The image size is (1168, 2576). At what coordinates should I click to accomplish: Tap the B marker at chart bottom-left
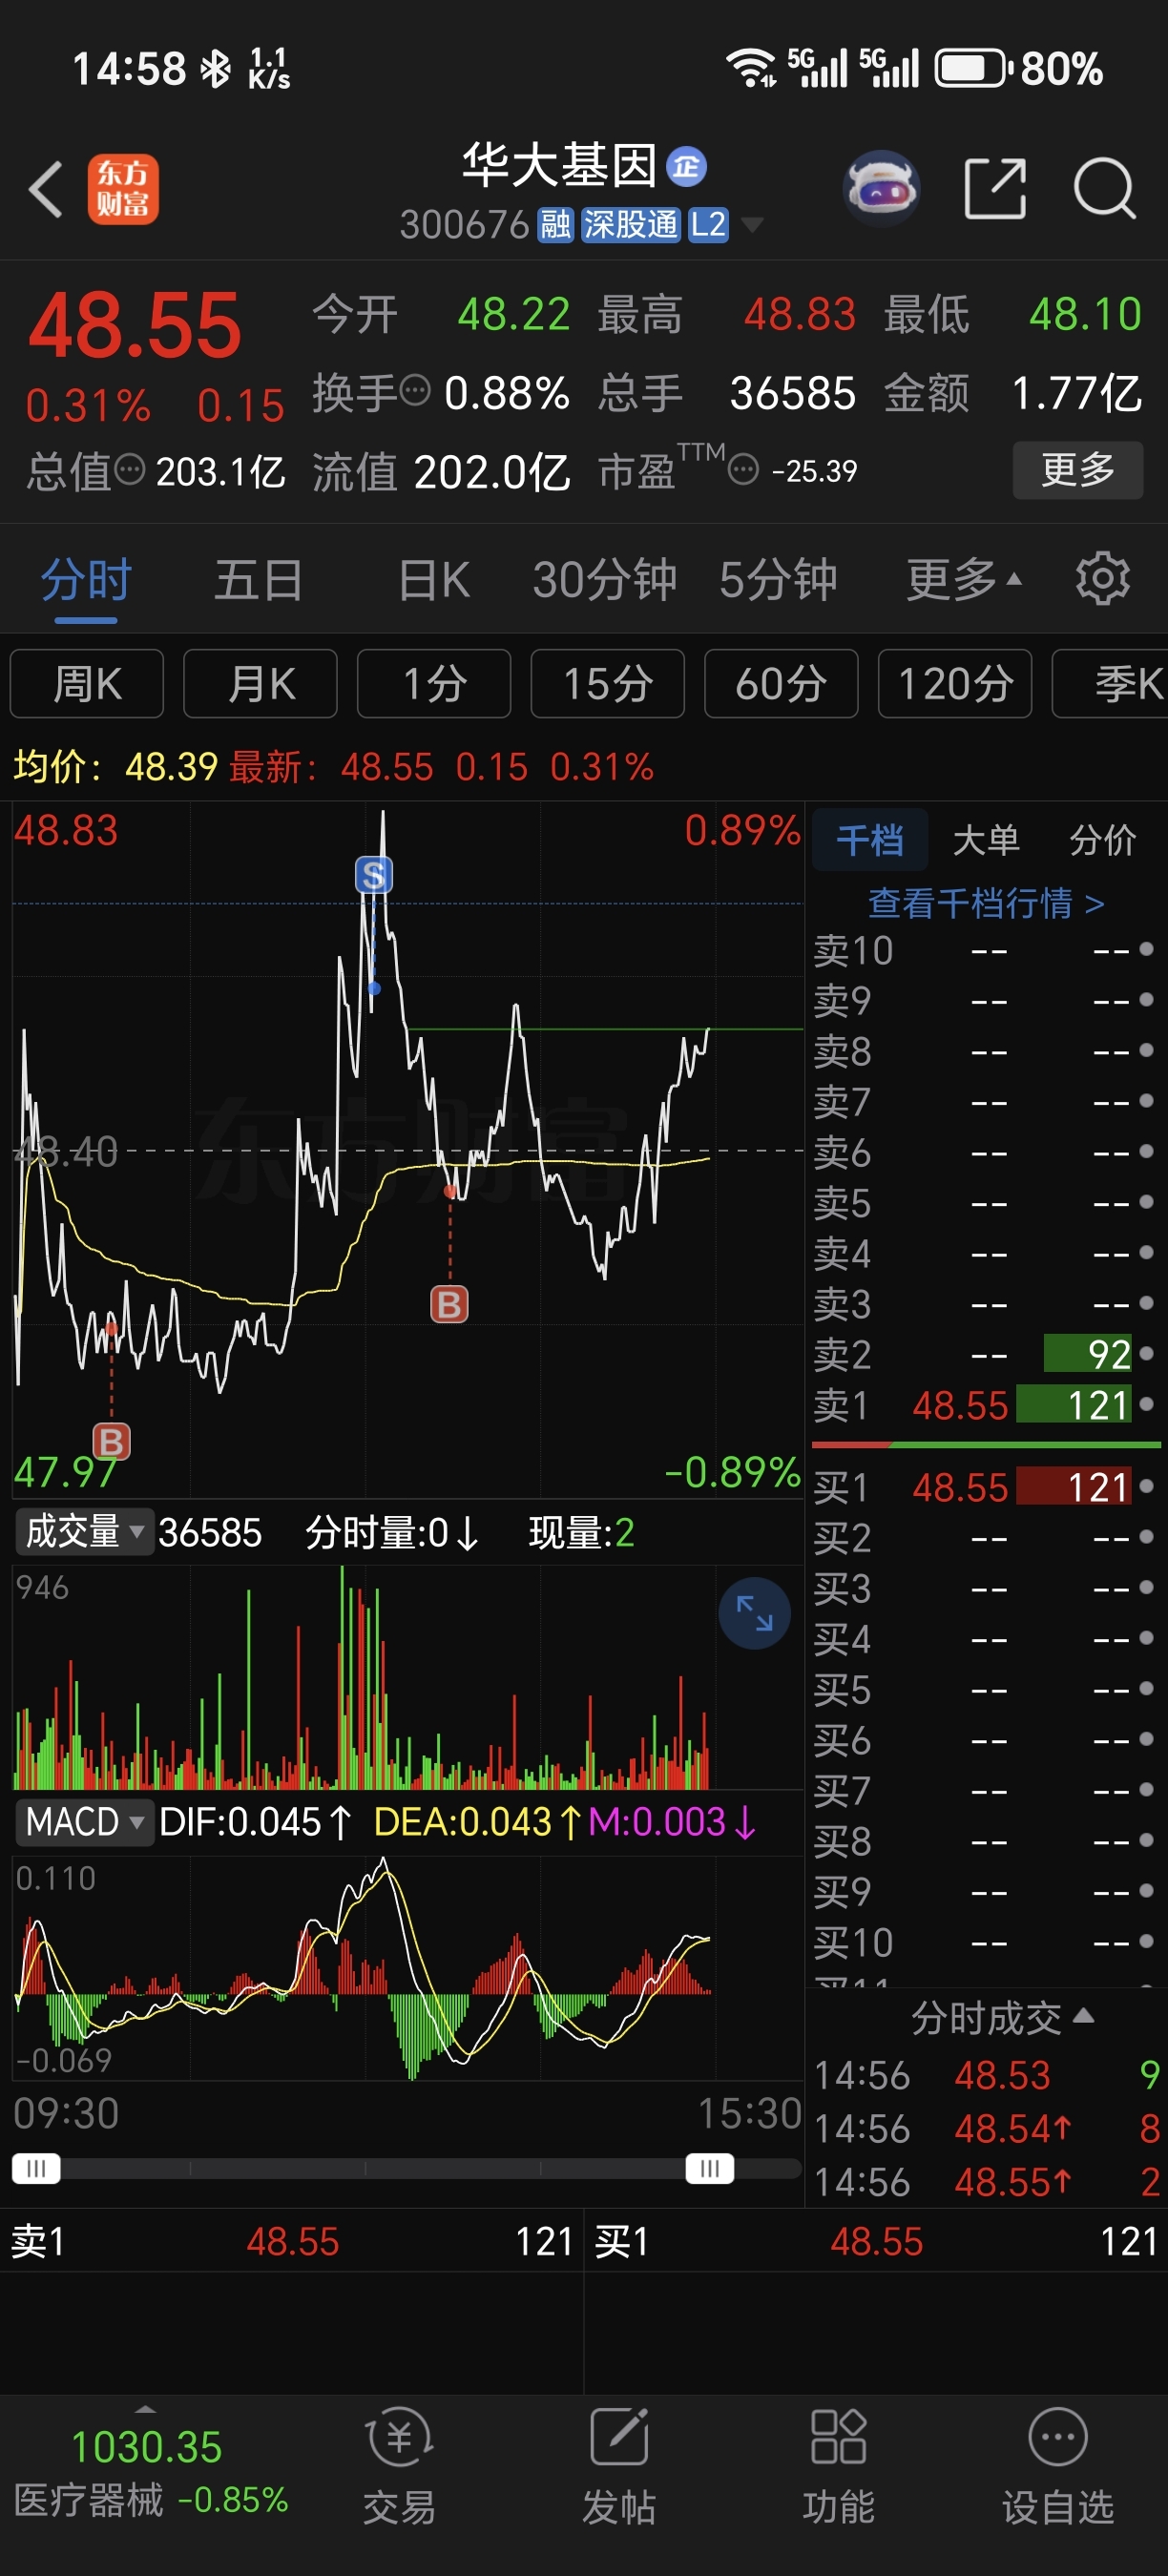click(x=111, y=1441)
